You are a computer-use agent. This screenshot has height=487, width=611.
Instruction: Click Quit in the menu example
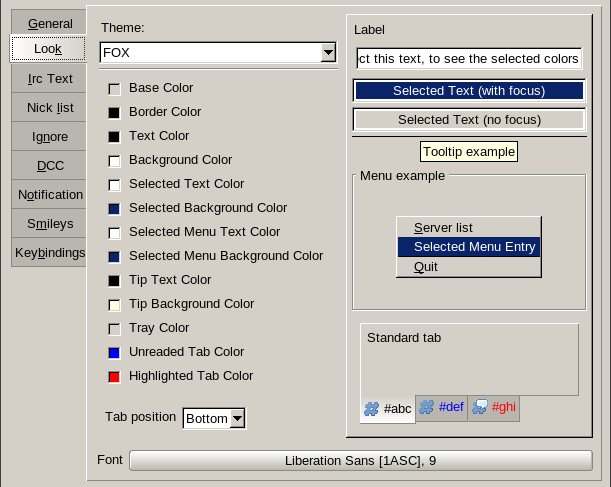click(x=469, y=267)
